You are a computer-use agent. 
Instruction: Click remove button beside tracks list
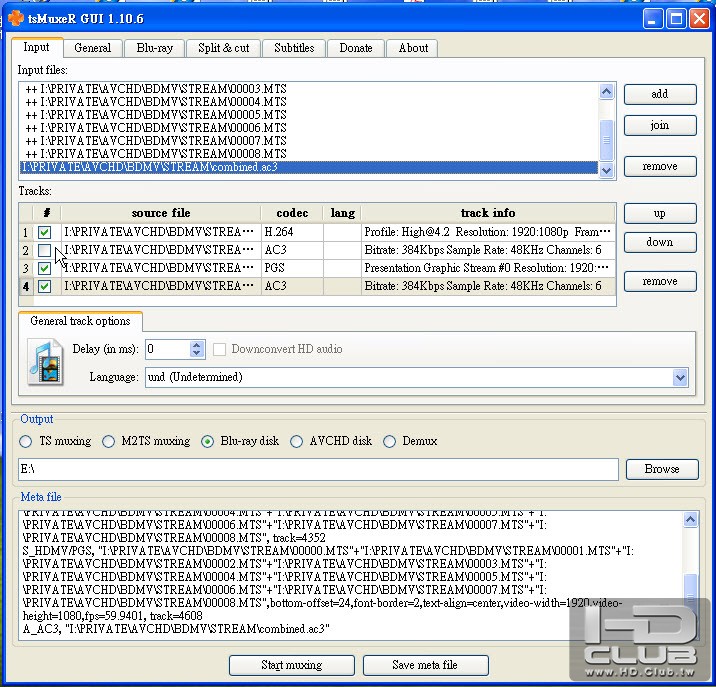(x=660, y=281)
